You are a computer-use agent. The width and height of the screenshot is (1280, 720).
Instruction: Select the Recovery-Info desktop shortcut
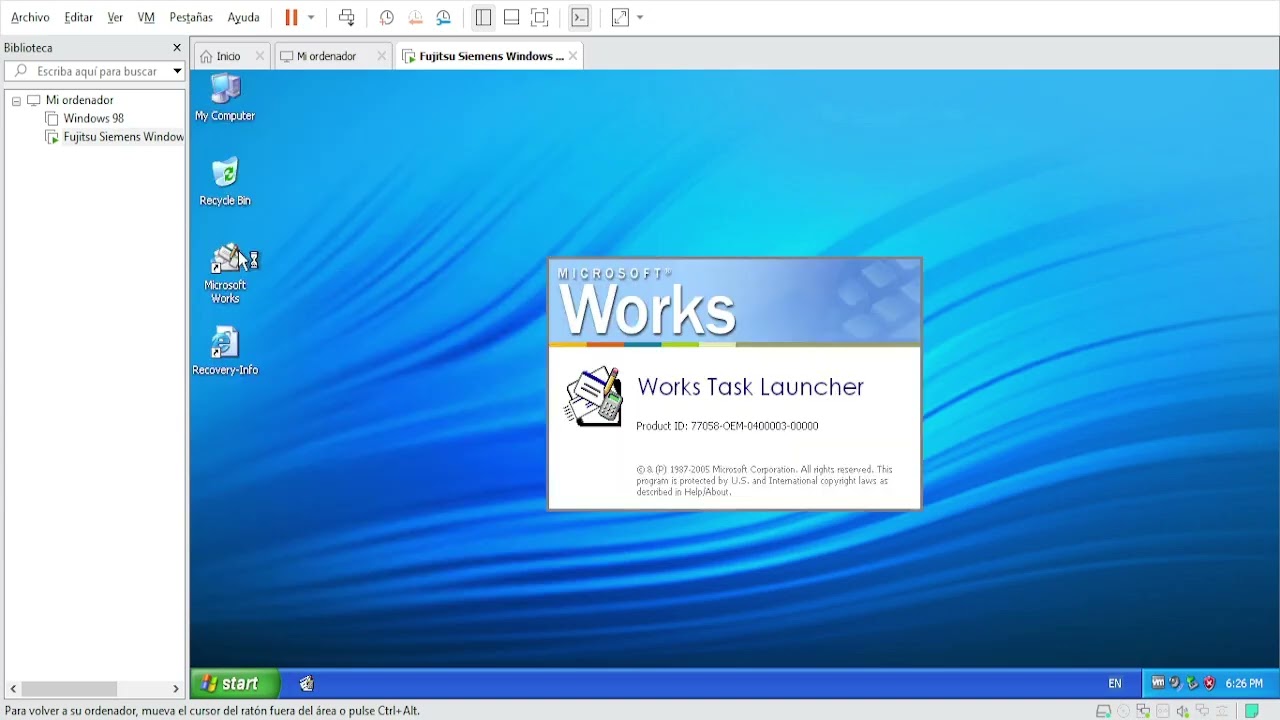pos(225,351)
